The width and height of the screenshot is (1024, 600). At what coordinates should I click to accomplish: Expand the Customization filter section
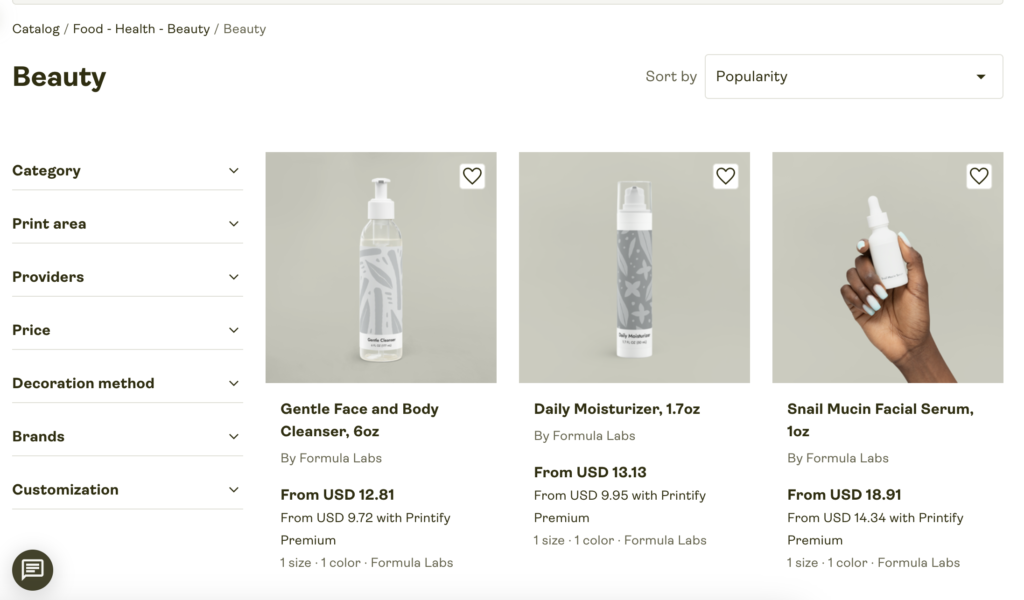coord(127,490)
